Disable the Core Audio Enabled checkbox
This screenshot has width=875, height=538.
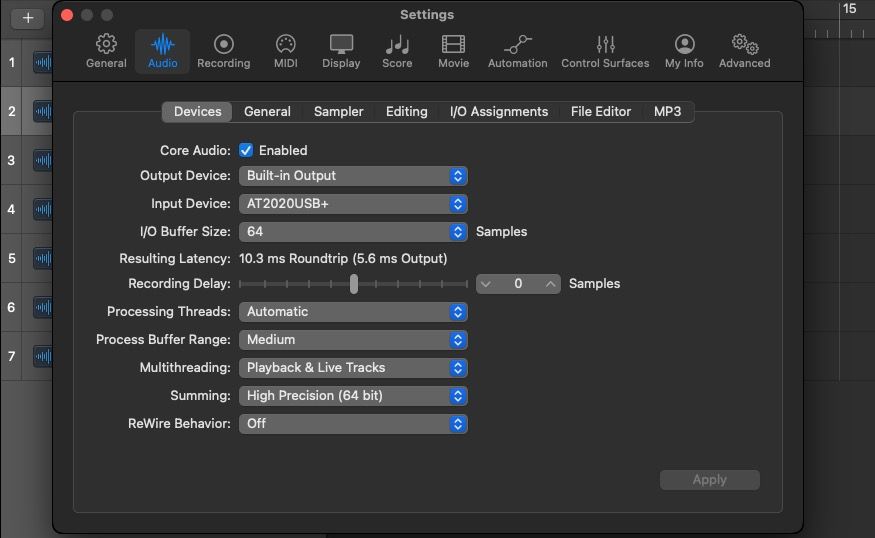[x=246, y=150]
